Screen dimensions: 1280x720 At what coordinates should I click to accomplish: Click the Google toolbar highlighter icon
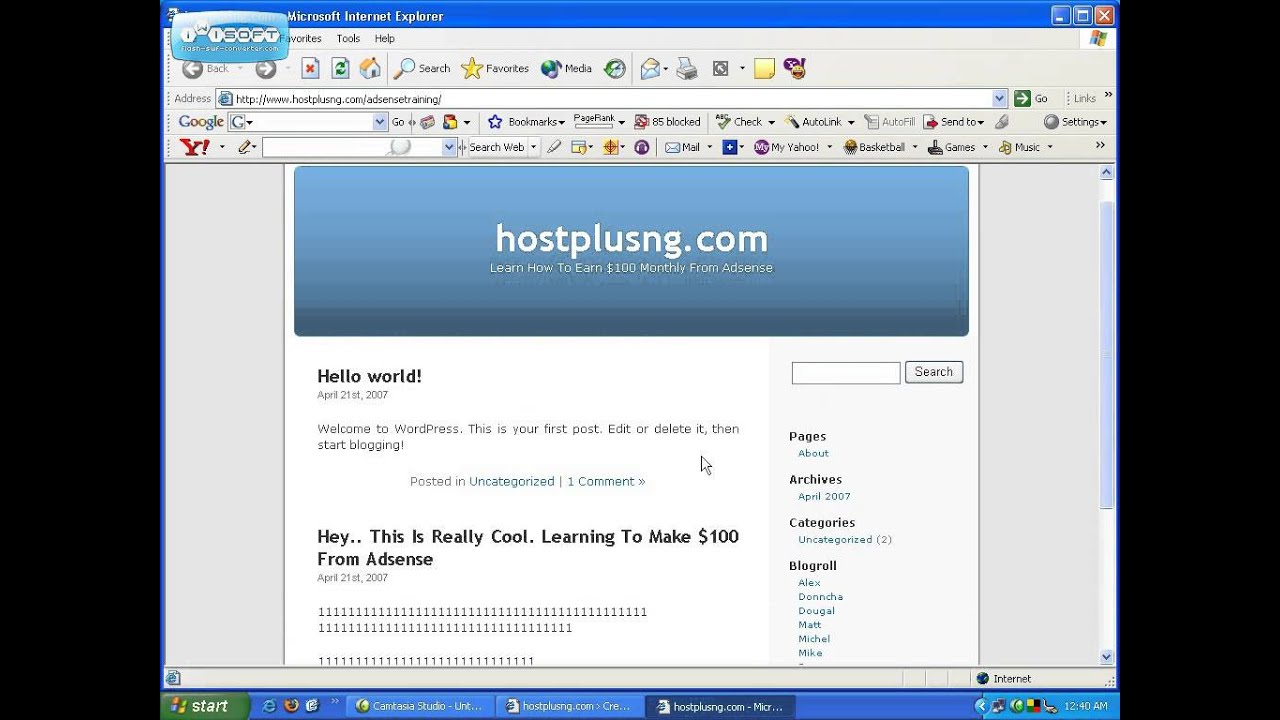1002,122
